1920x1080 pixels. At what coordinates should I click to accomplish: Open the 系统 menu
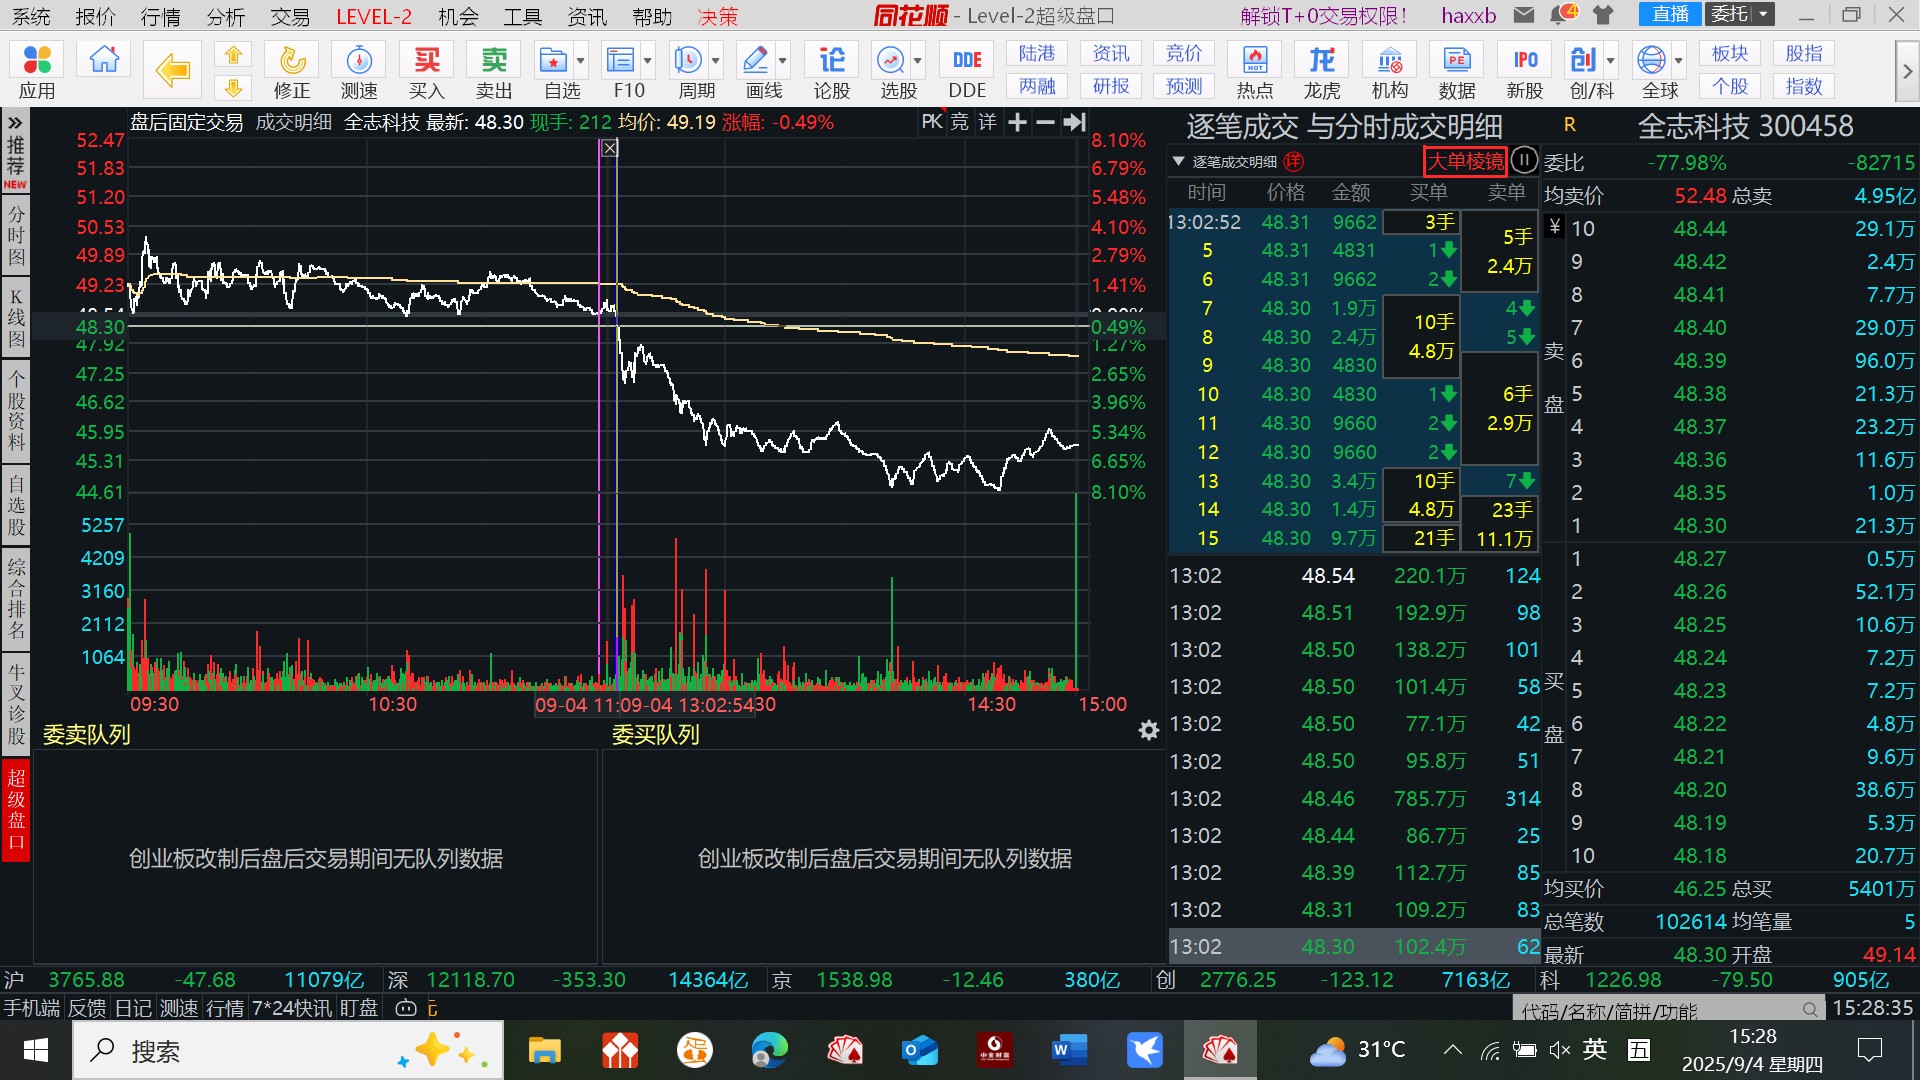[x=30, y=16]
